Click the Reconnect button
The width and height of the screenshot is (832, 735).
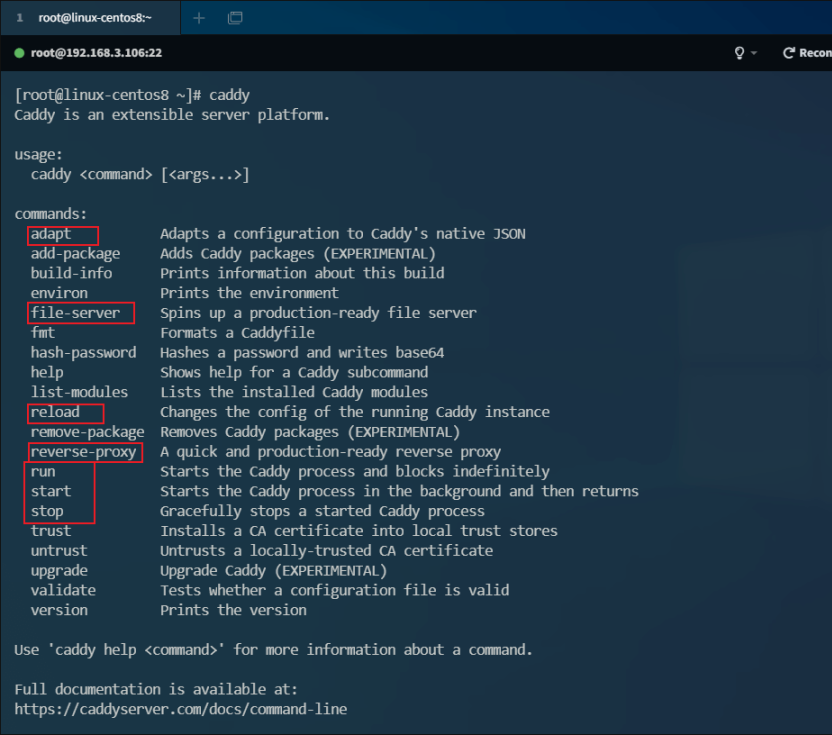(807, 53)
